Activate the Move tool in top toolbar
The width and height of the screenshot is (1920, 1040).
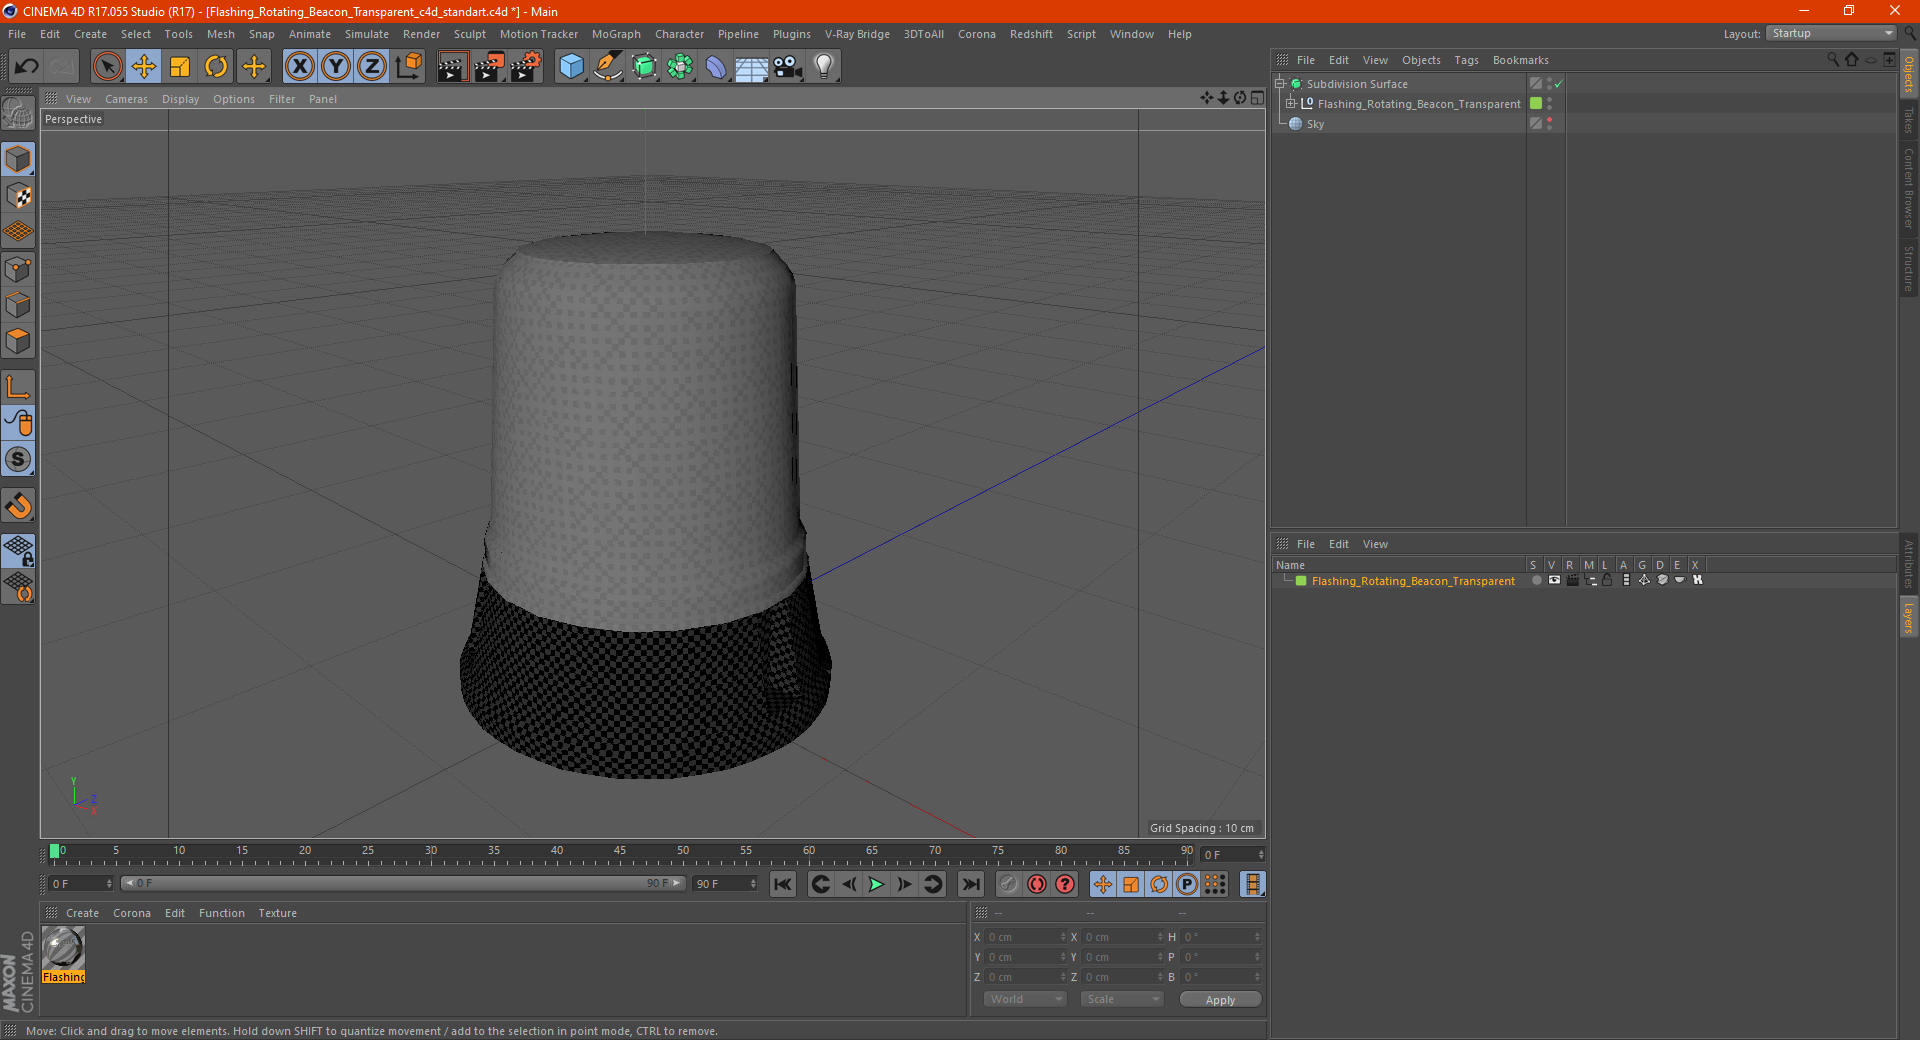(144, 67)
